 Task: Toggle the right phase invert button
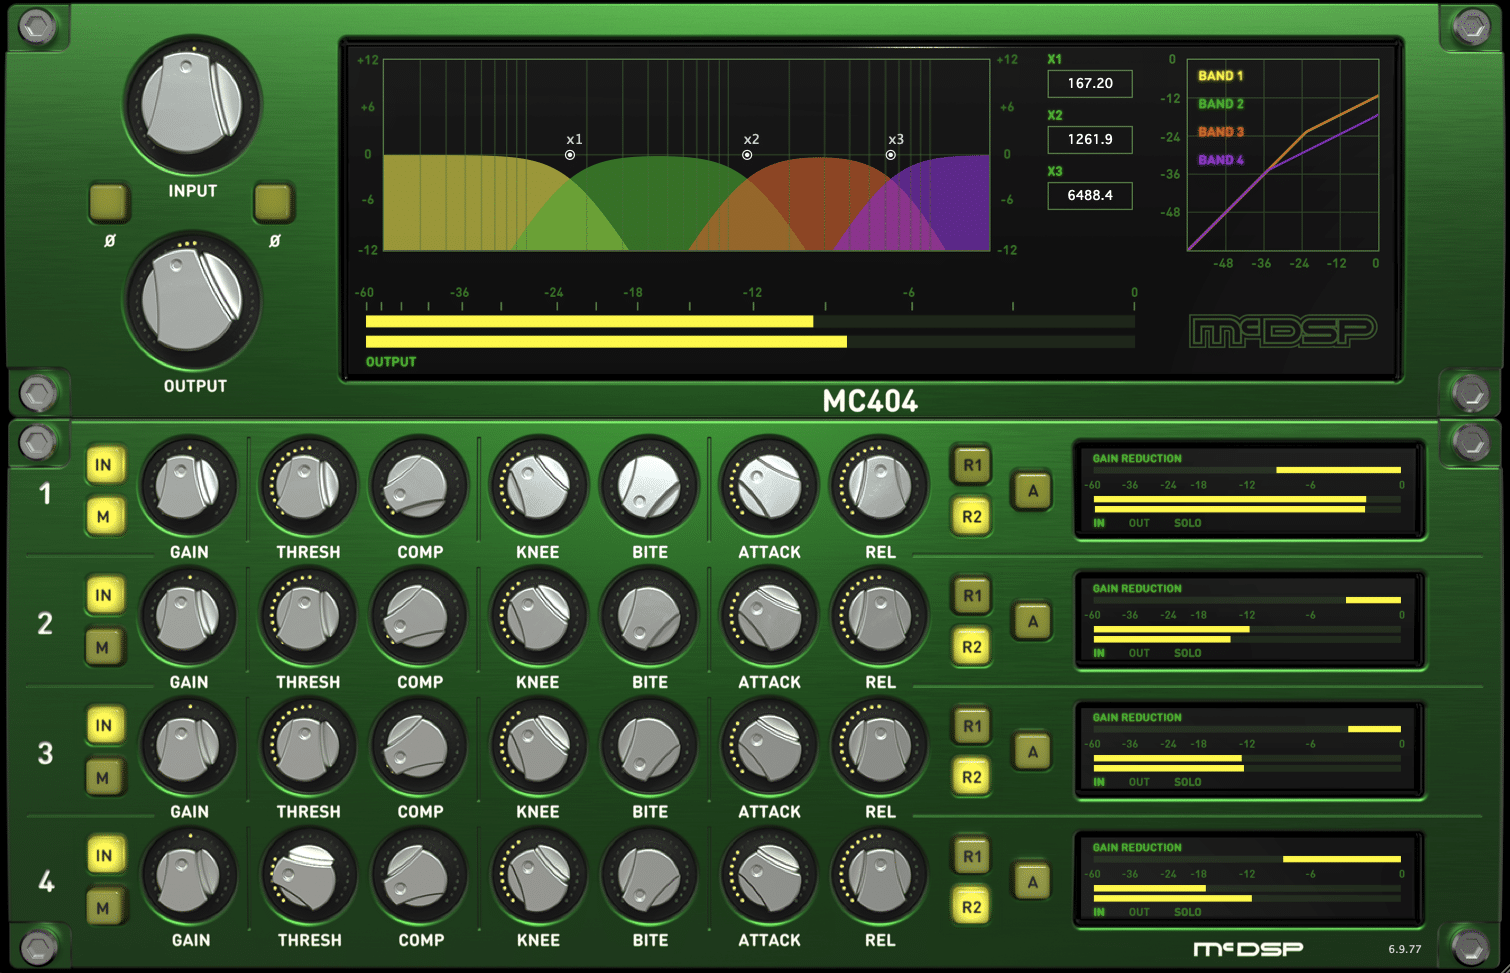click(x=273, y=203)
